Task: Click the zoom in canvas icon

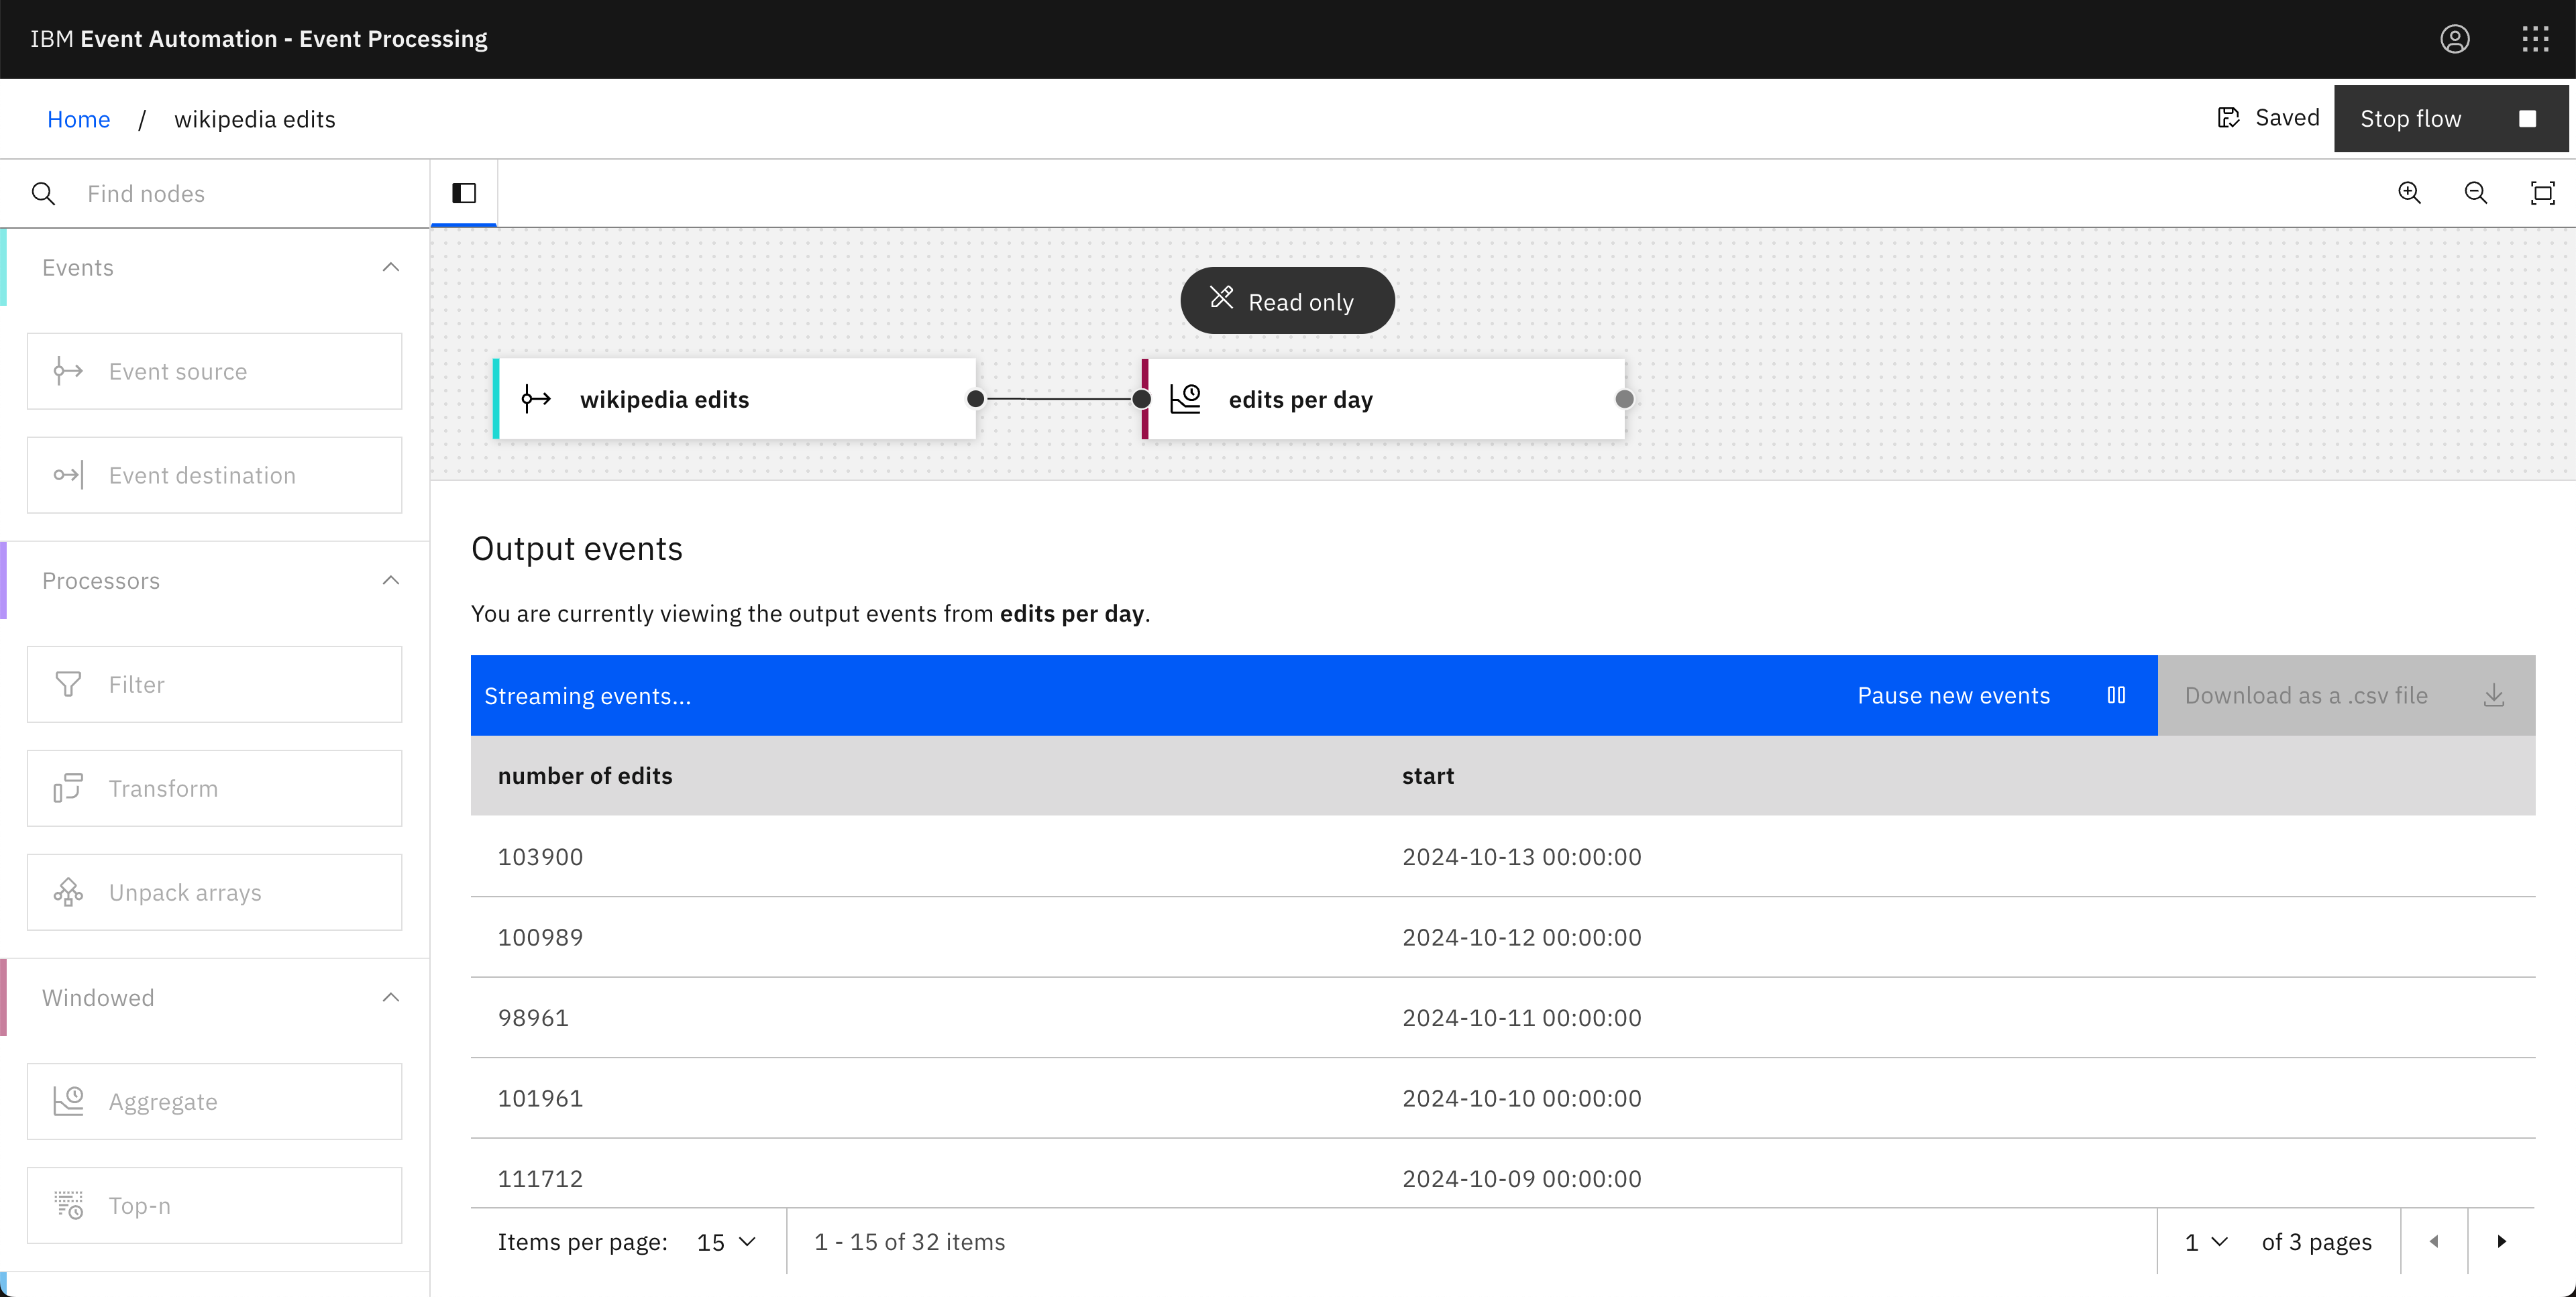Action: 2409,193
